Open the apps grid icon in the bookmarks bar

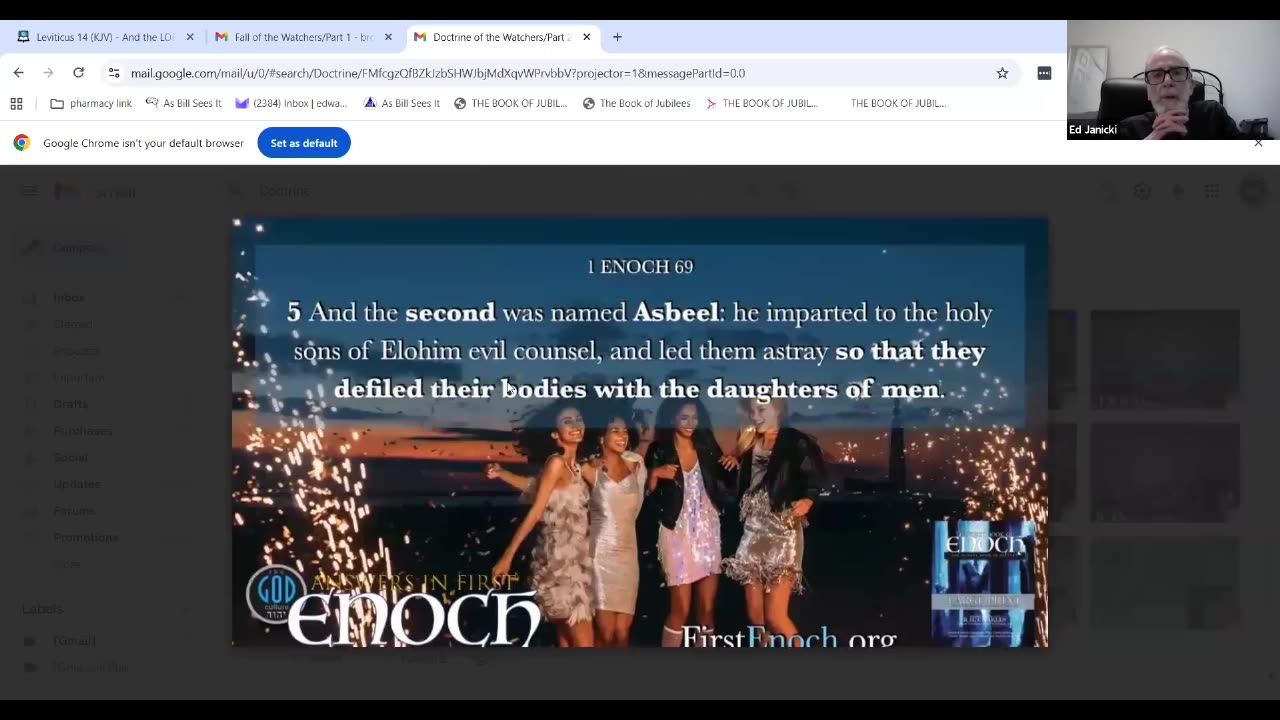(16, 103)
